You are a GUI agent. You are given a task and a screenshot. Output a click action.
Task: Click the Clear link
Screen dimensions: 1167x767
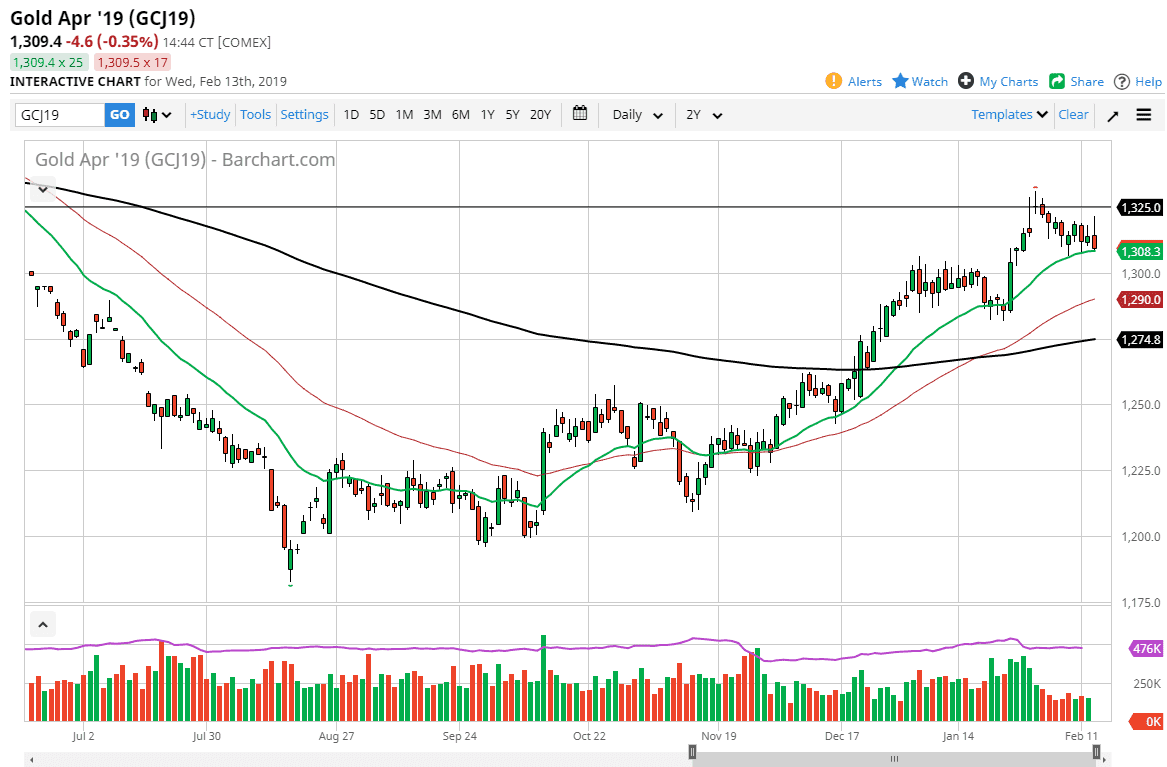point(1073,115)
